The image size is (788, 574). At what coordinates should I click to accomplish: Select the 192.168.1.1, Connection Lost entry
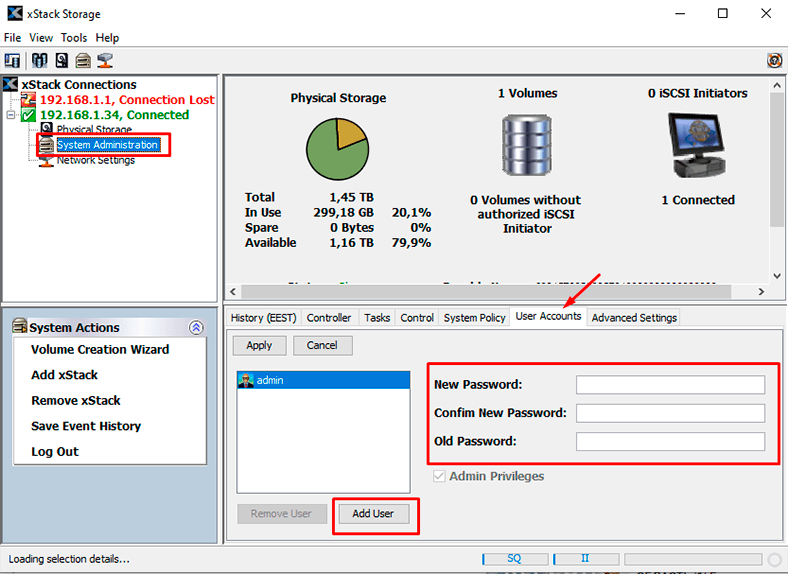127,100
